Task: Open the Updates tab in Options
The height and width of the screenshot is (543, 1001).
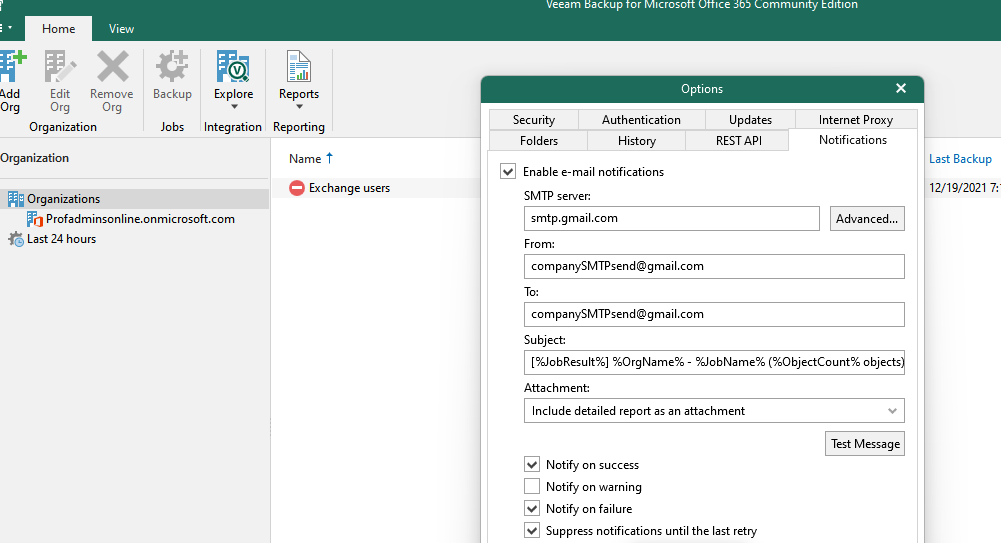Action: pyautogui.click(x=750, y=119)
